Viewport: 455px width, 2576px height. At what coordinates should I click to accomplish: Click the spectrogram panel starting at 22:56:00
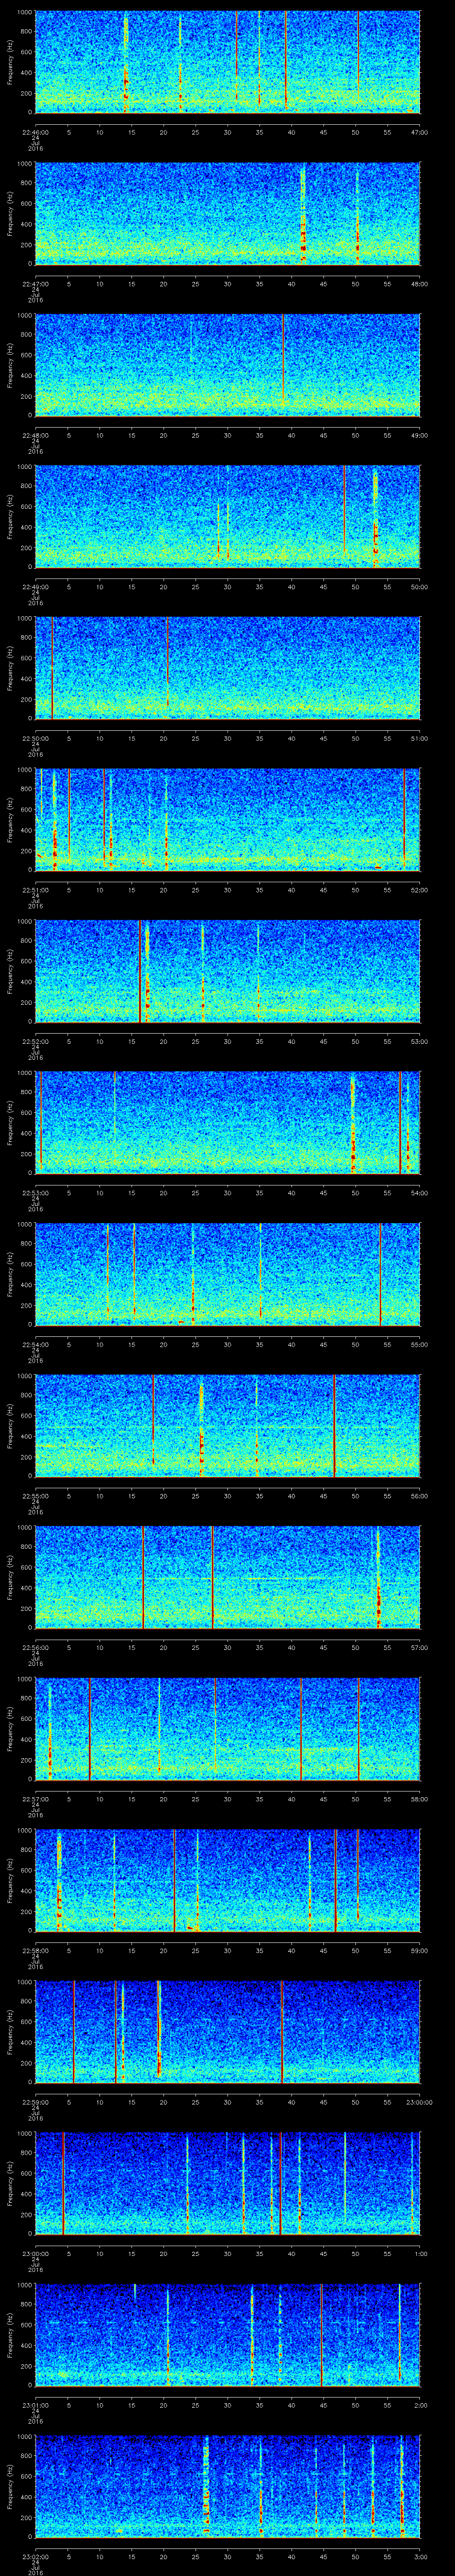coord(228,1576)
